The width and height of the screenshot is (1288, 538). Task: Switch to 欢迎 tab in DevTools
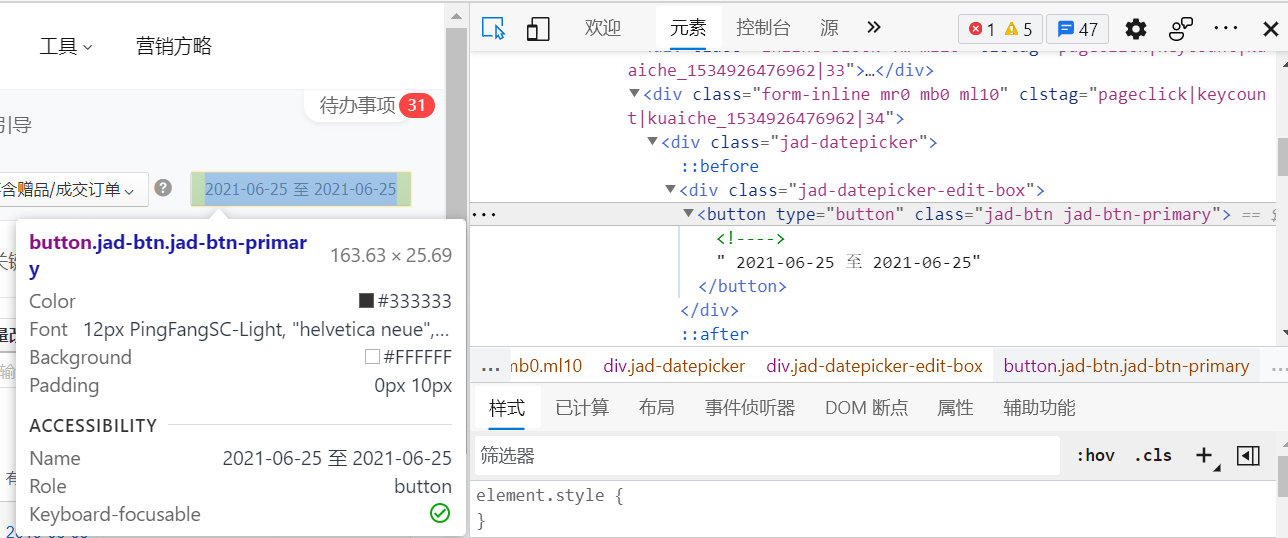[603, 28]
